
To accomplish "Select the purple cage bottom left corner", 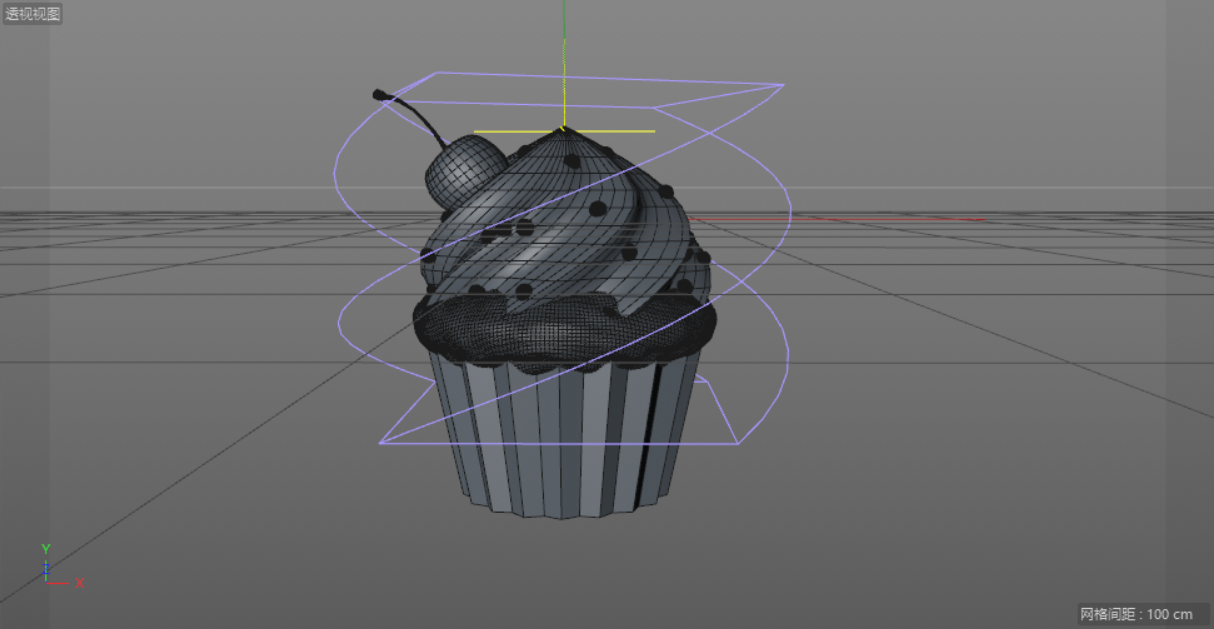I will 381,442.
